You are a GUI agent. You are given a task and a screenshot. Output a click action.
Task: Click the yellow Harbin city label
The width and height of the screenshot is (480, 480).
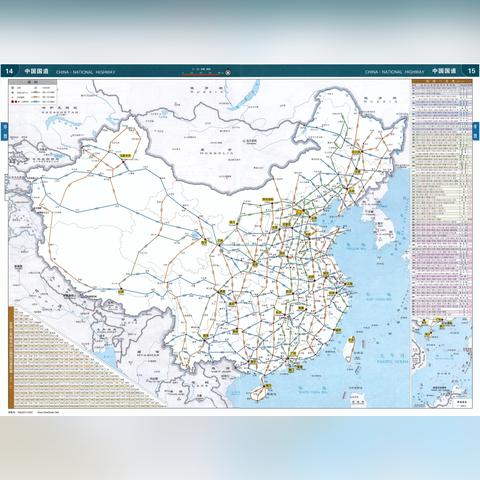[356, 151]
